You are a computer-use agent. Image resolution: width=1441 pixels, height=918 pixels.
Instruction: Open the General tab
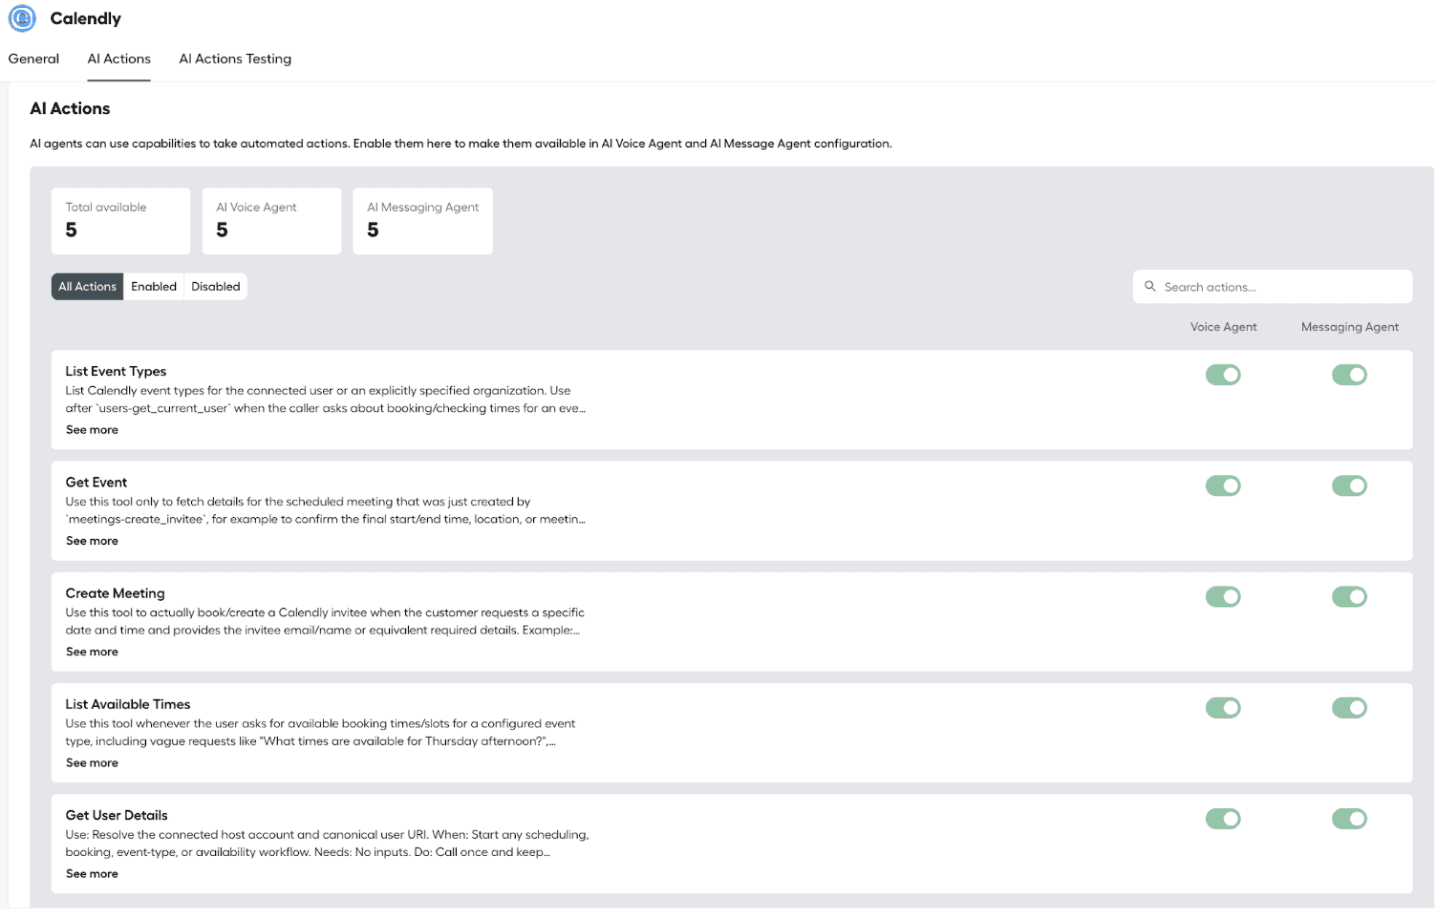click(34, 59)
